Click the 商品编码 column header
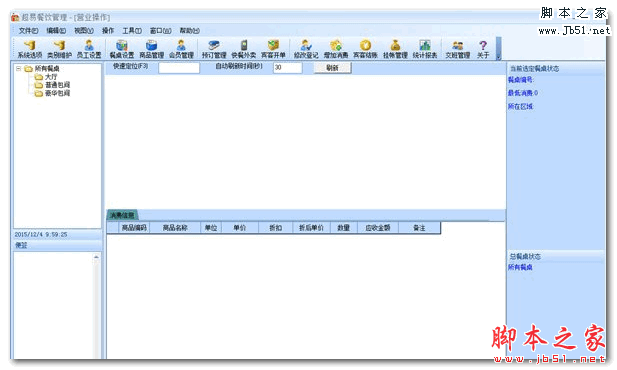 [134, 228]
